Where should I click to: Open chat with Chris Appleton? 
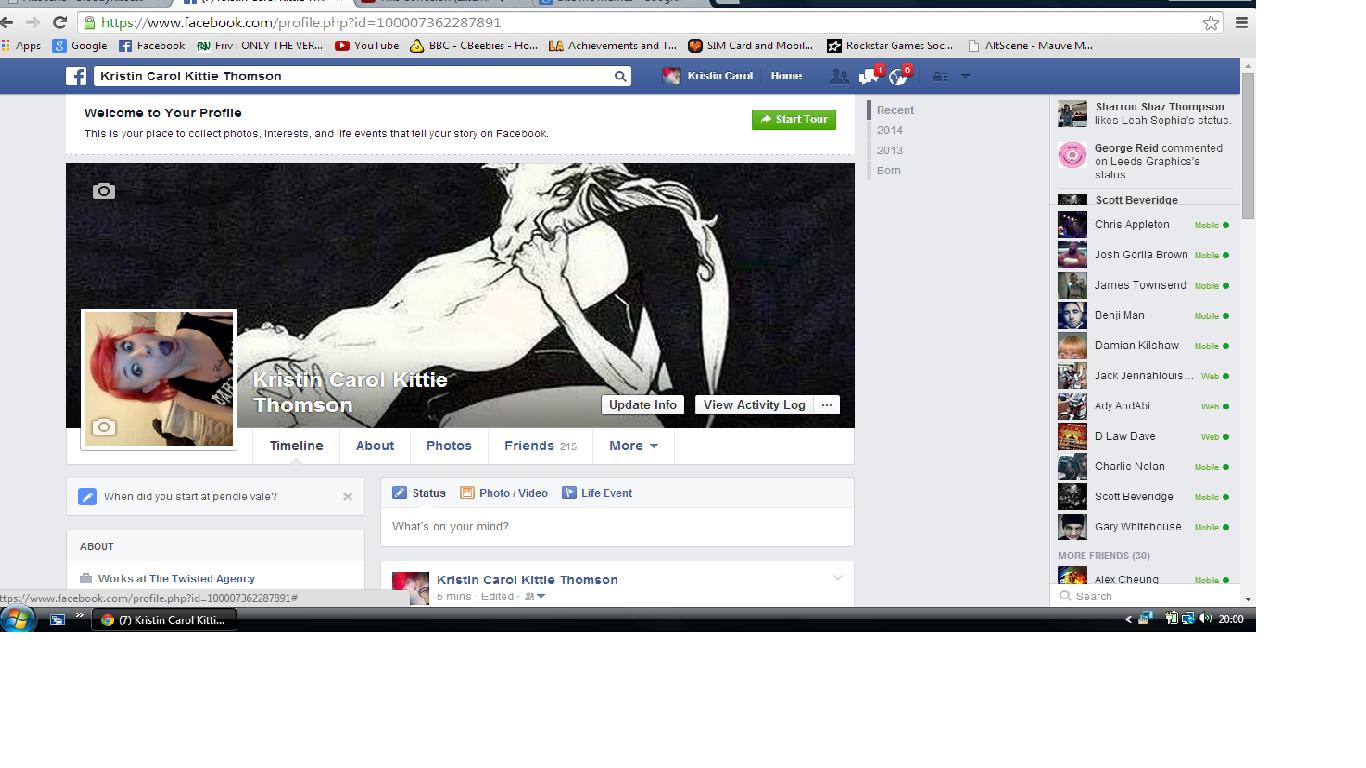[1145, 225]
